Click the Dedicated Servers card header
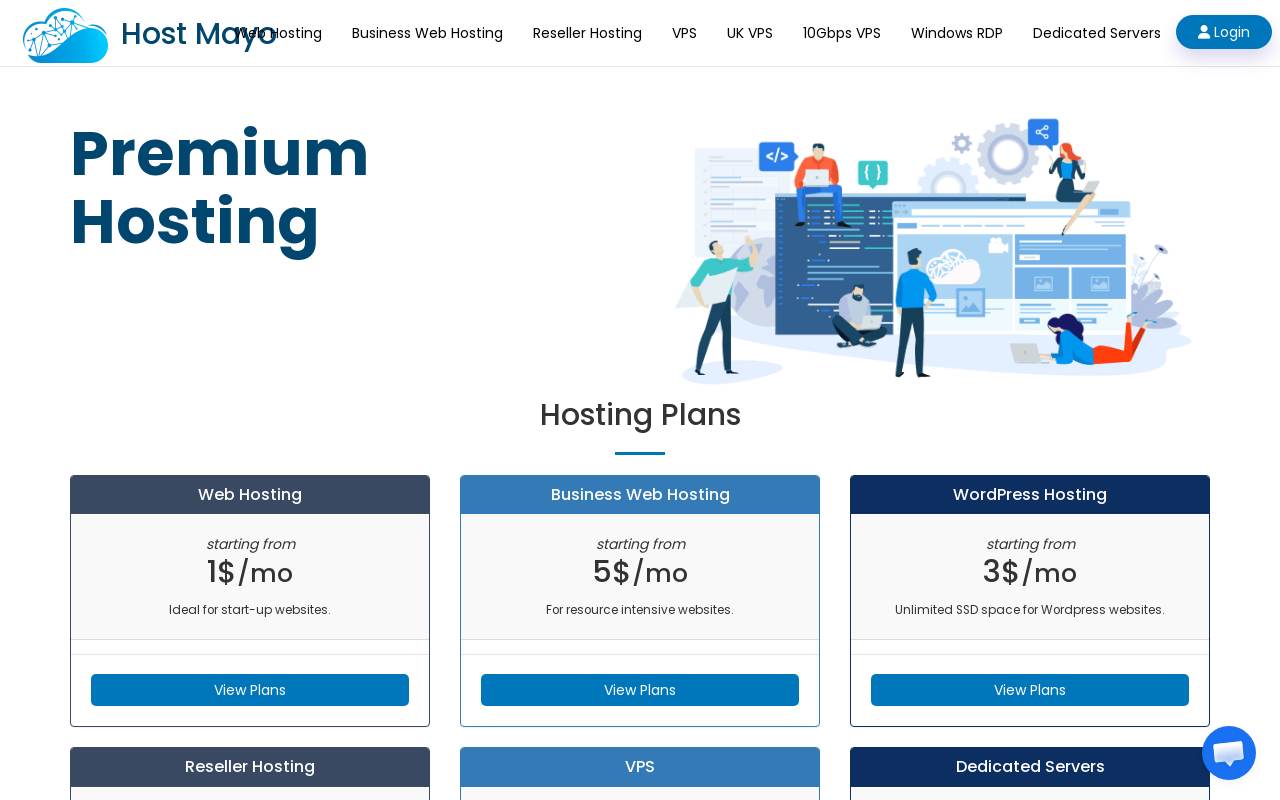Viewport: 1280px width, 800px height. click(x=1030, y=767)
